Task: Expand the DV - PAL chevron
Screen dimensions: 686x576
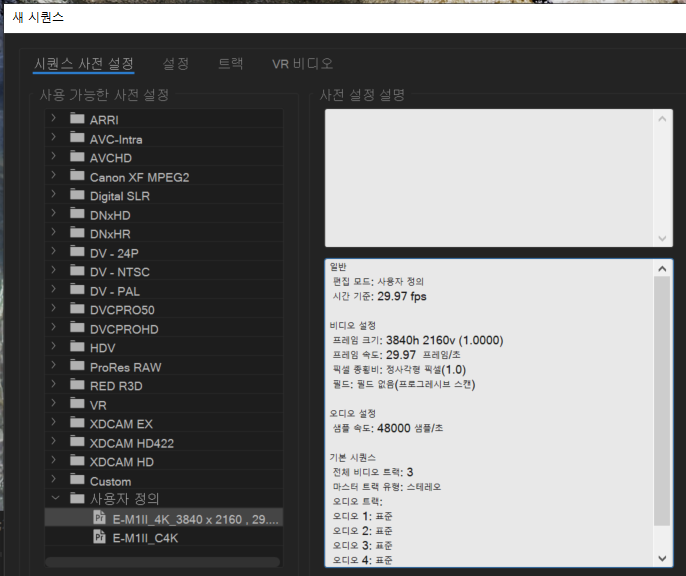Action: [53, 289]
